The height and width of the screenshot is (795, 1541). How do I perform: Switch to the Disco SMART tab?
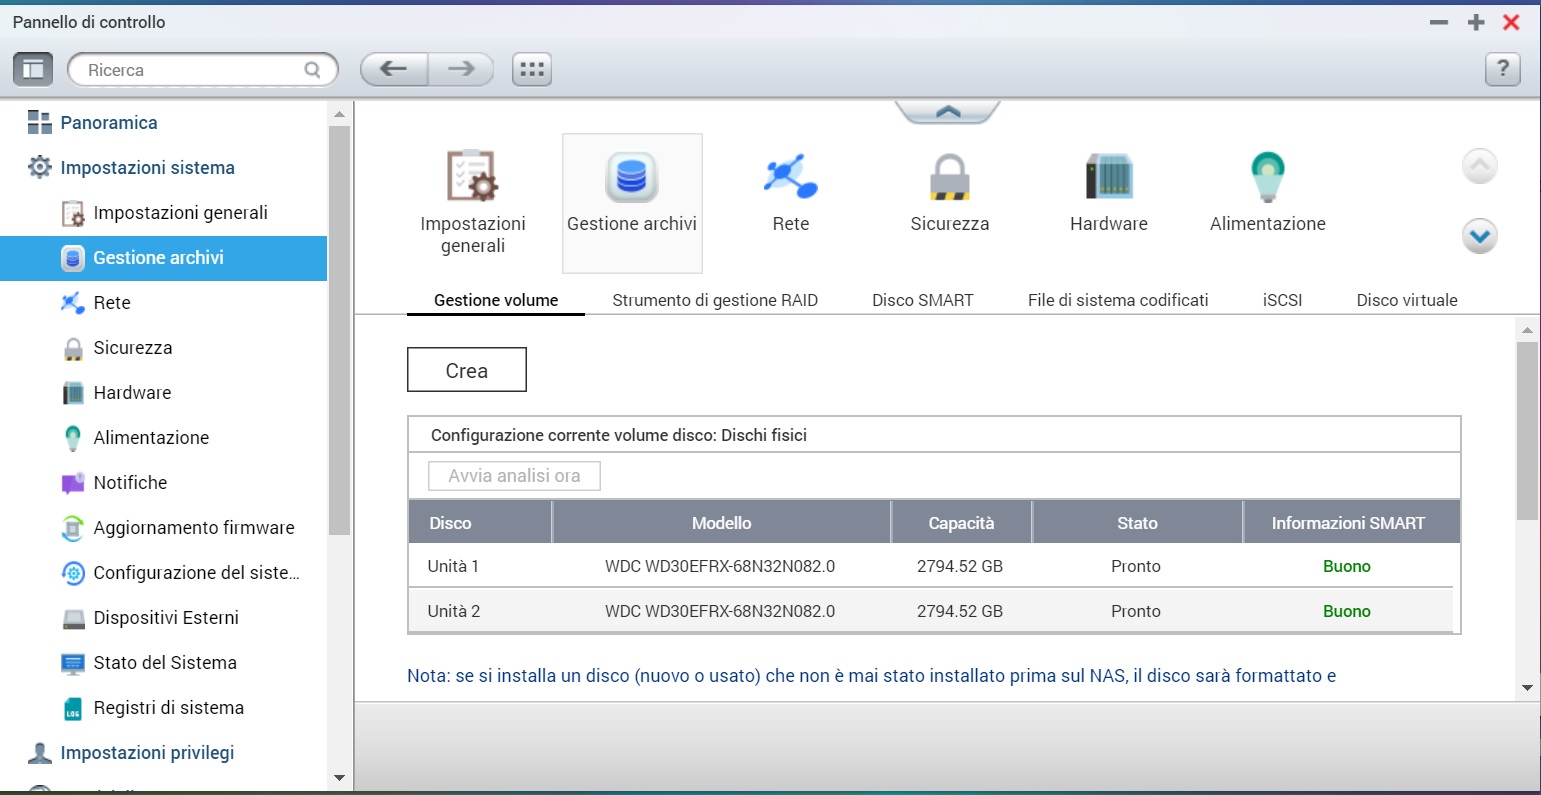tap(922, 300)
